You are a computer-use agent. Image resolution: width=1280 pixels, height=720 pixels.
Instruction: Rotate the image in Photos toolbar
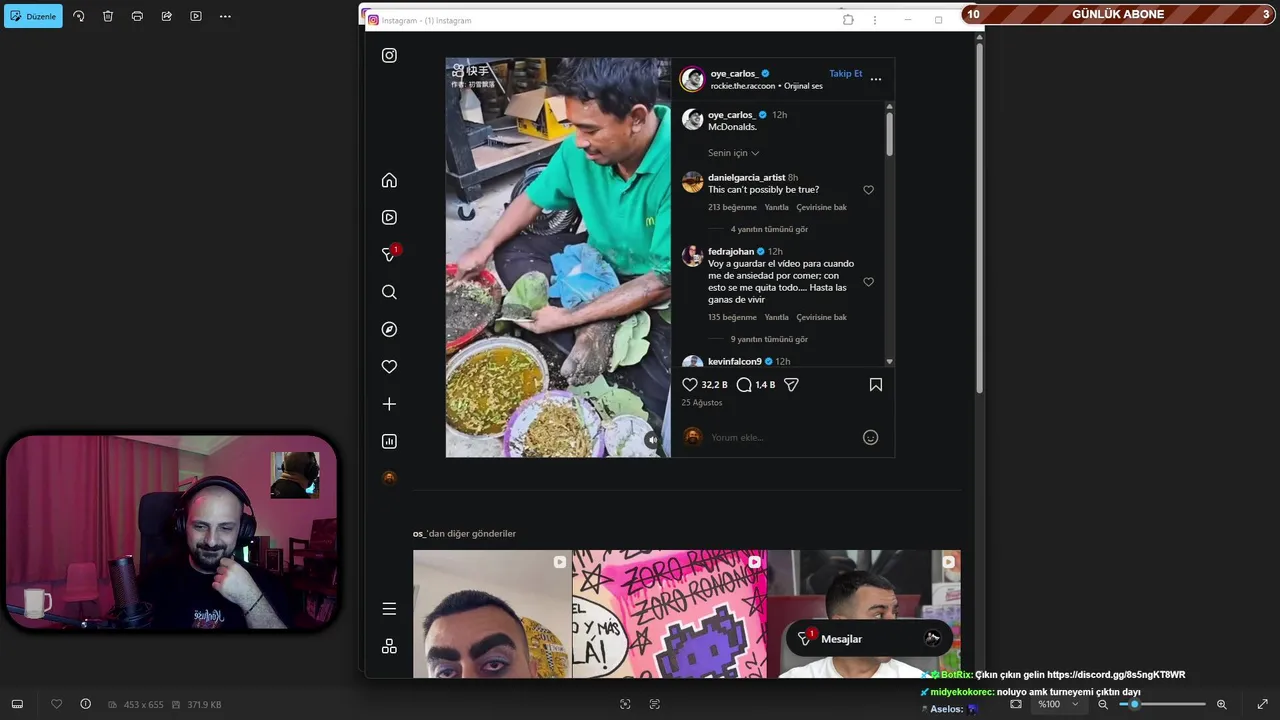[79, 16]
